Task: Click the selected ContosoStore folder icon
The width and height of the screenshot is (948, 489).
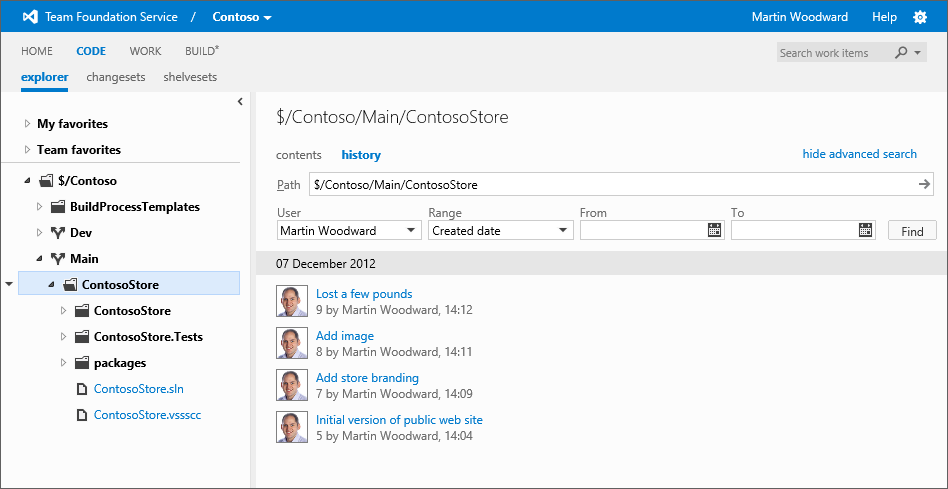Action: (x=70, y=284)
